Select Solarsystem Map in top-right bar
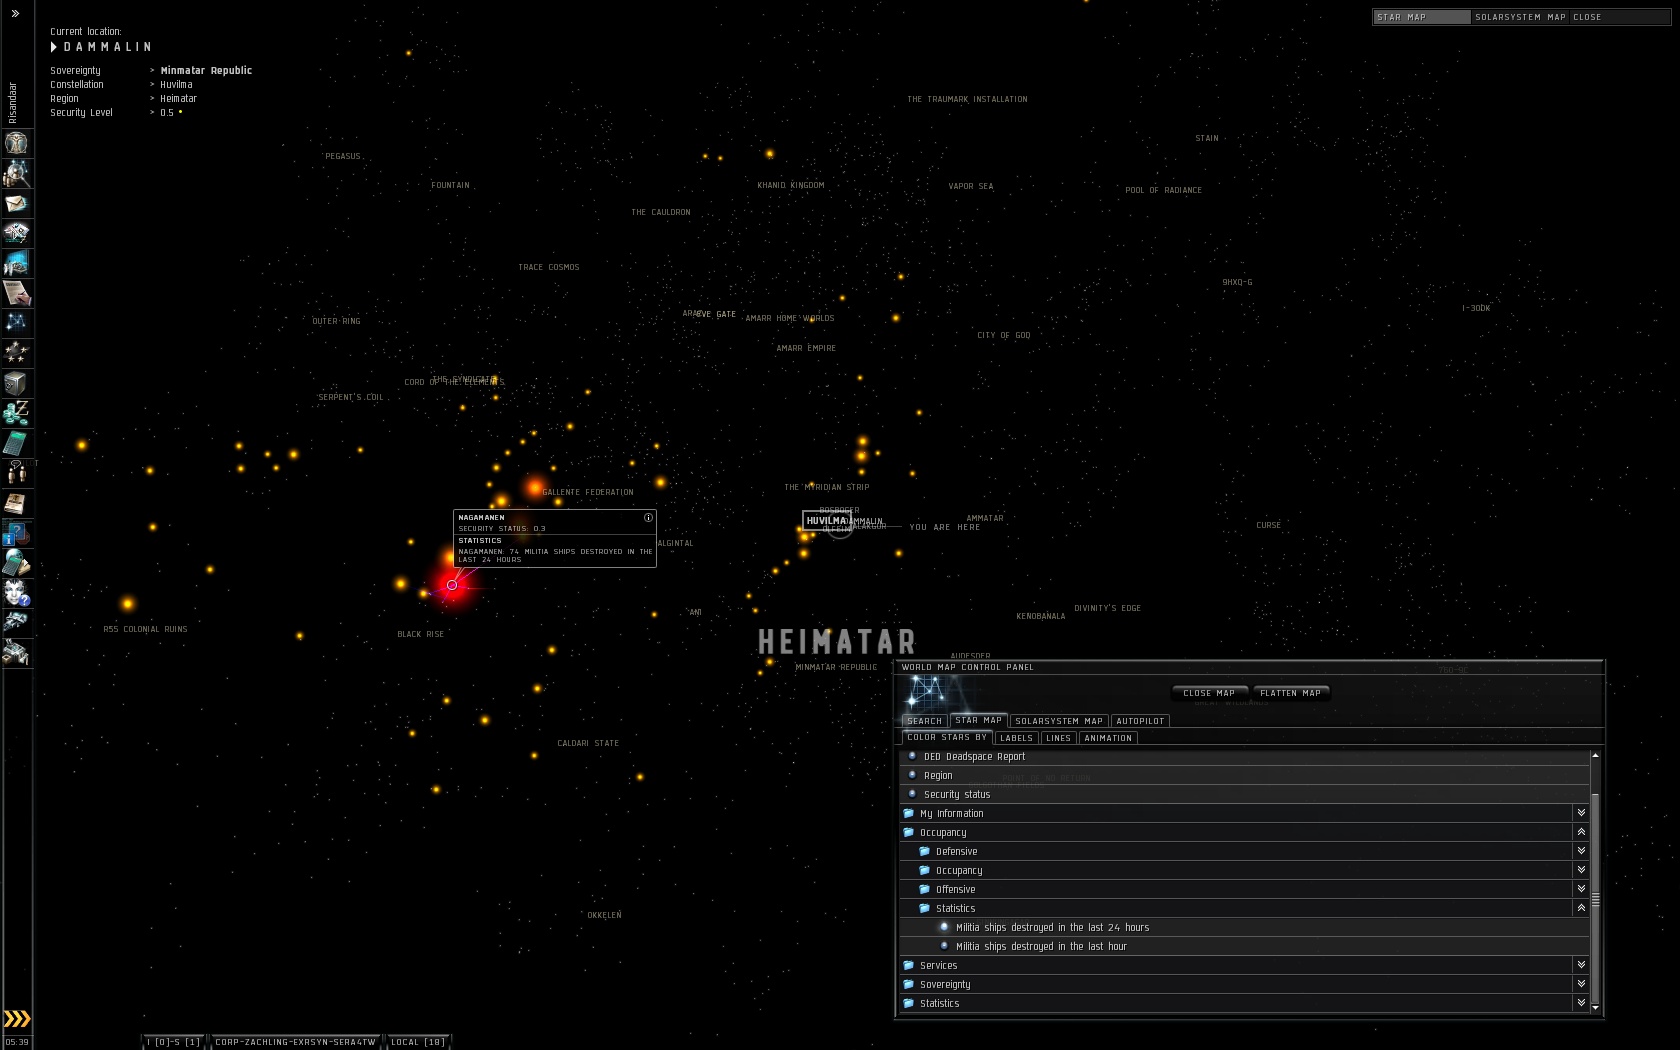 coord(1520,17)
